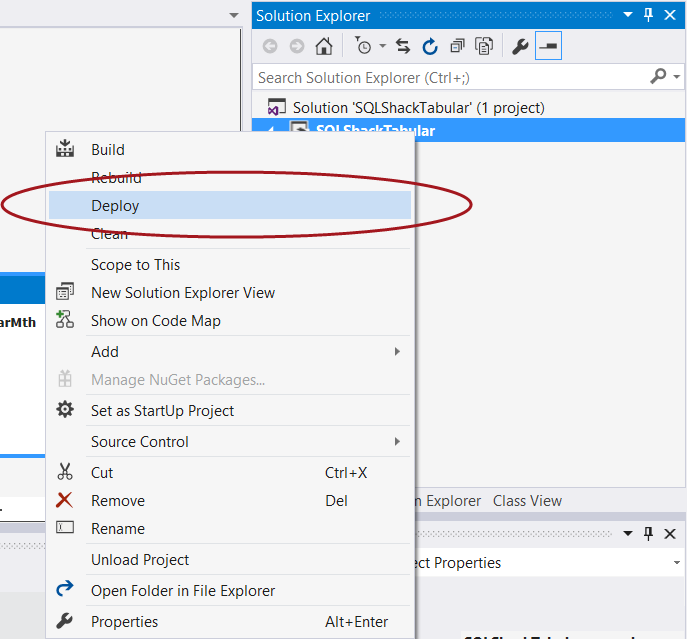Open Properties panel window position dropdown

coord(628,533)
